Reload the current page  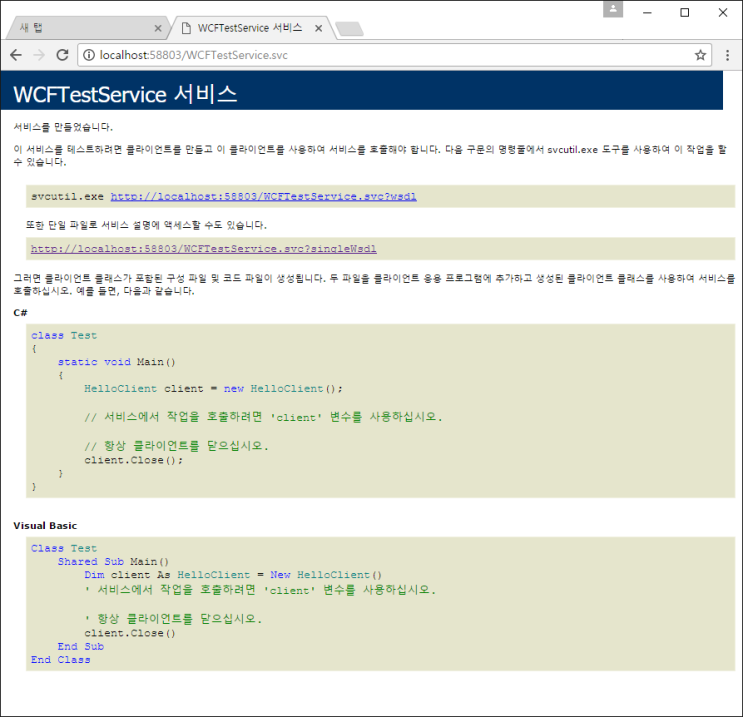tap(63, 55)
